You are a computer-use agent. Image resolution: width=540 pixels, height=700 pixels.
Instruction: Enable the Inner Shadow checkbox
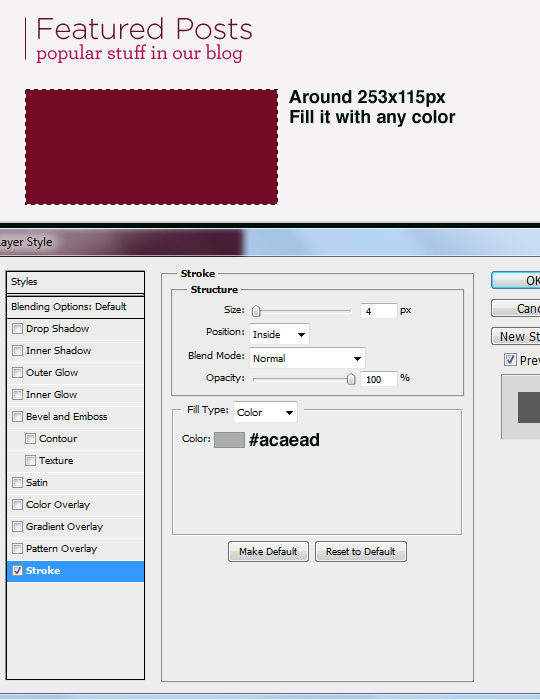pos(17,350)
